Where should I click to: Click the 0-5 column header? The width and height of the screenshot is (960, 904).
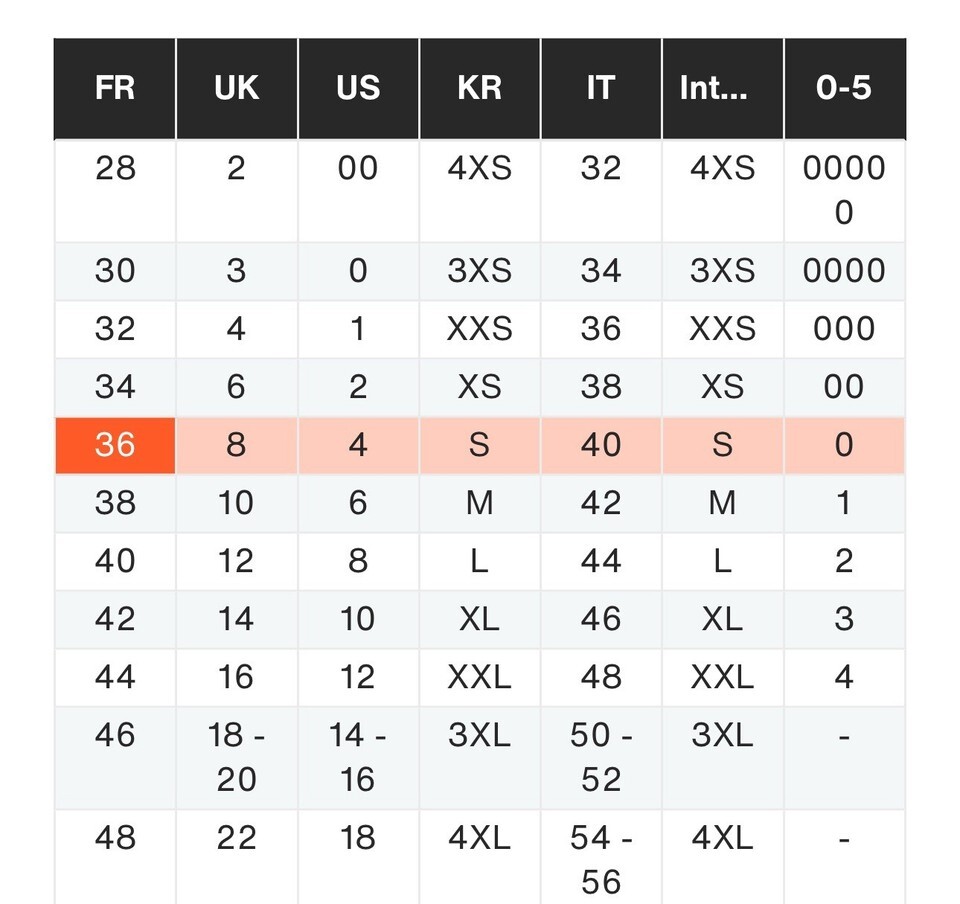(844, 88)
